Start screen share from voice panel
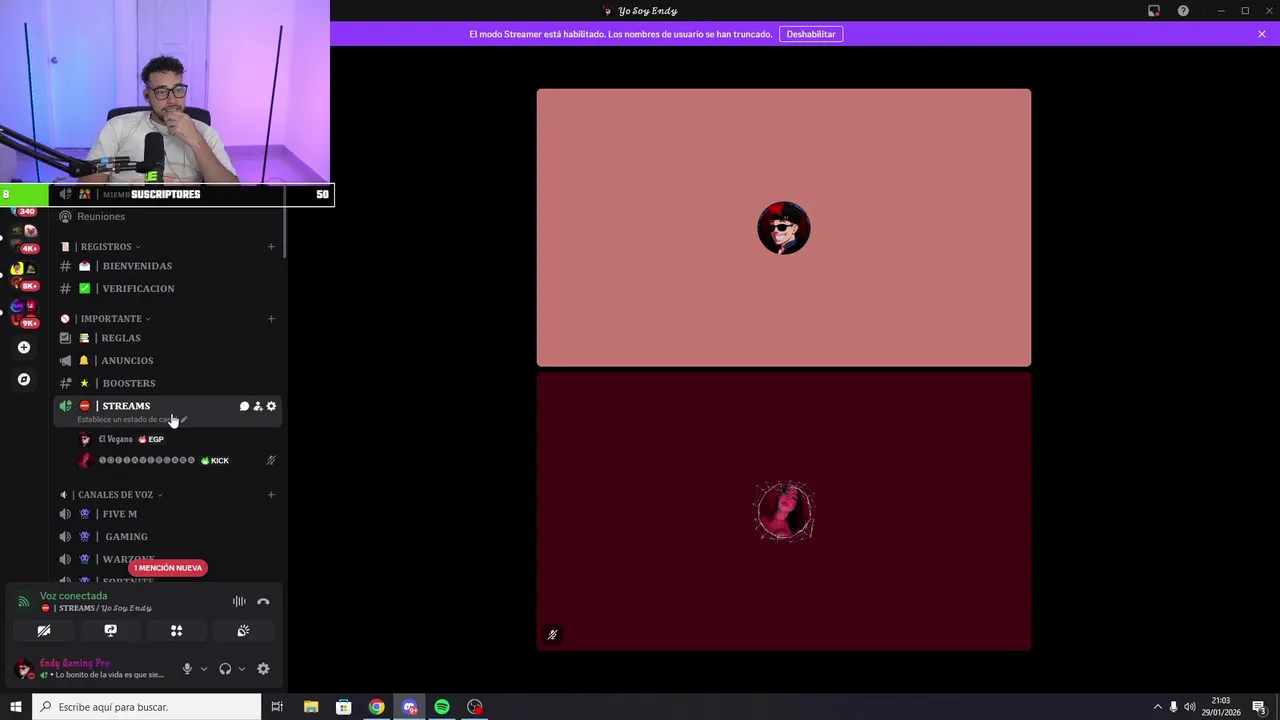 (x=110, y=631)
